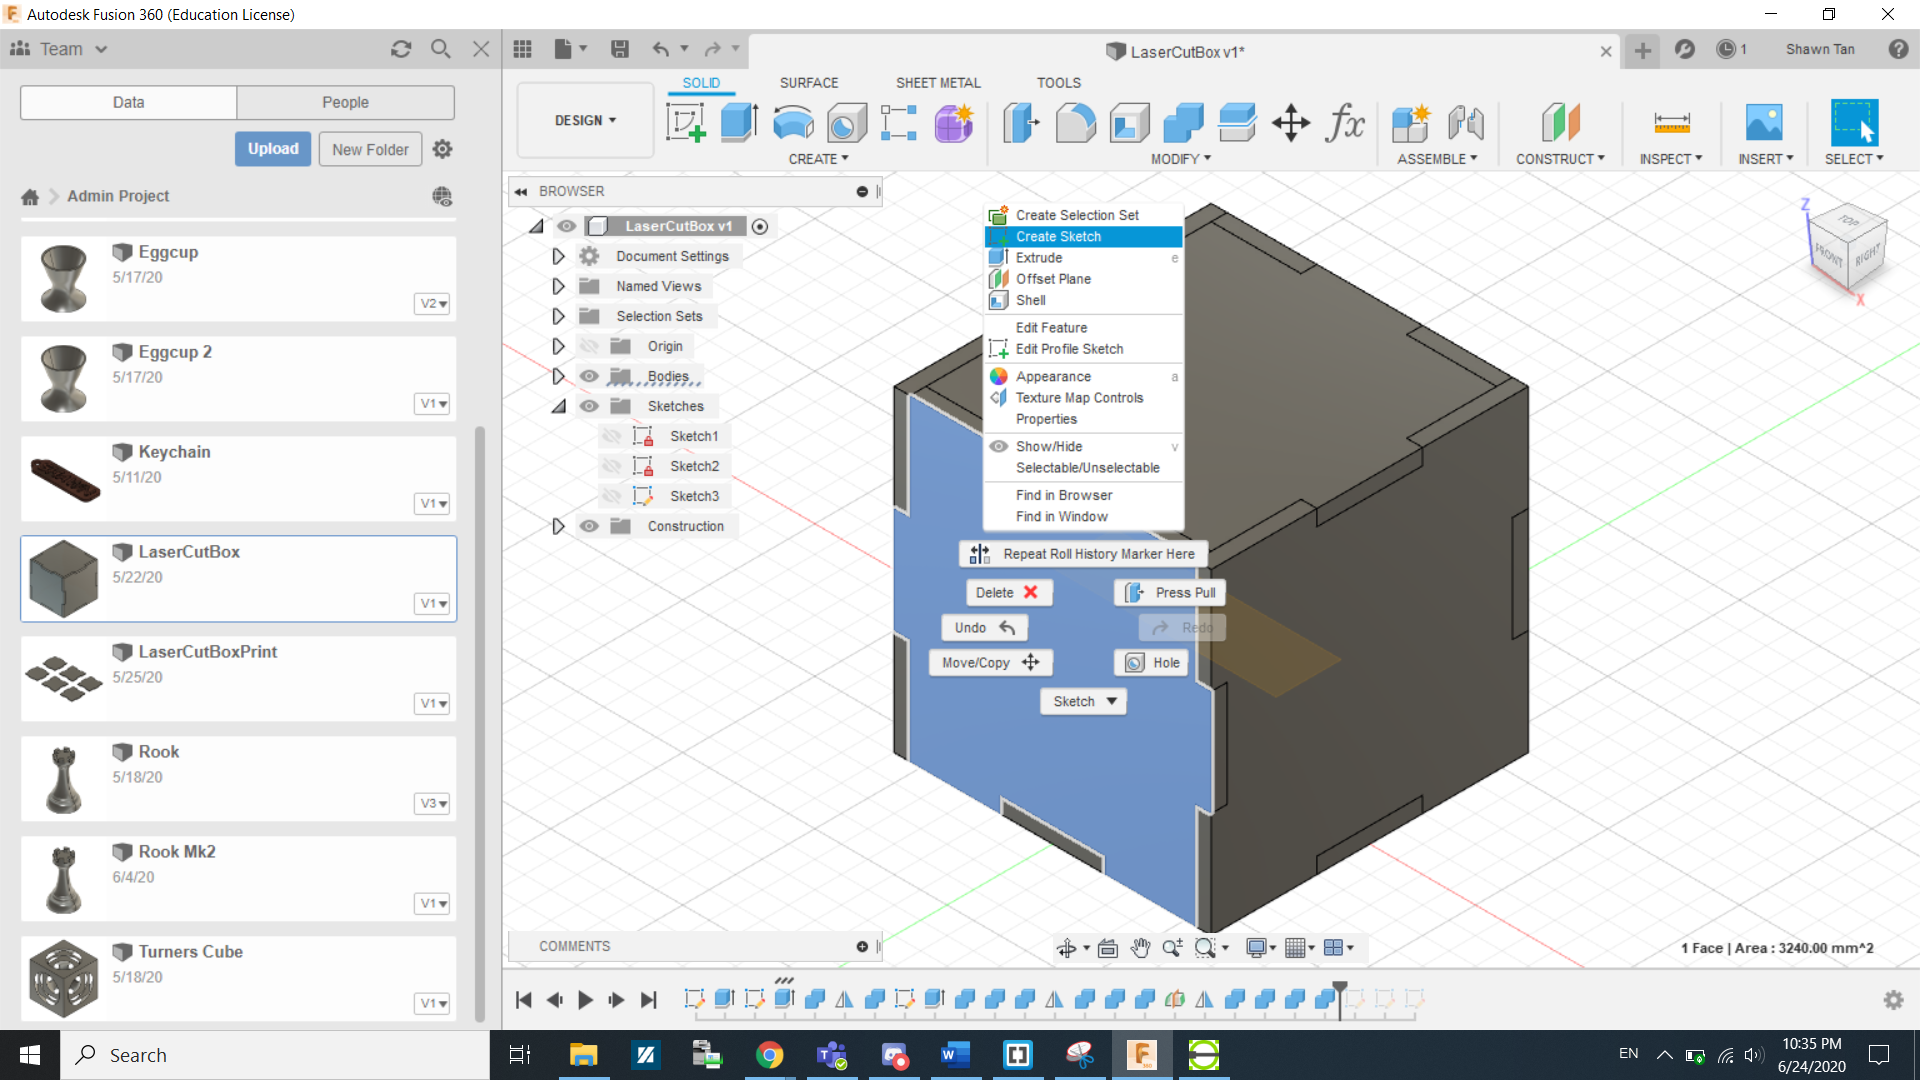Select the Create Form purple icon
Image resolution: width=1920 pixels, height=1080 pixels.
point(953,123)
